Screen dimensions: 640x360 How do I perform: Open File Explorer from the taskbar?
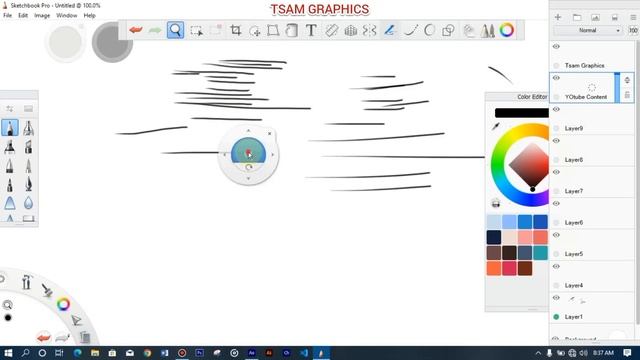95,353
